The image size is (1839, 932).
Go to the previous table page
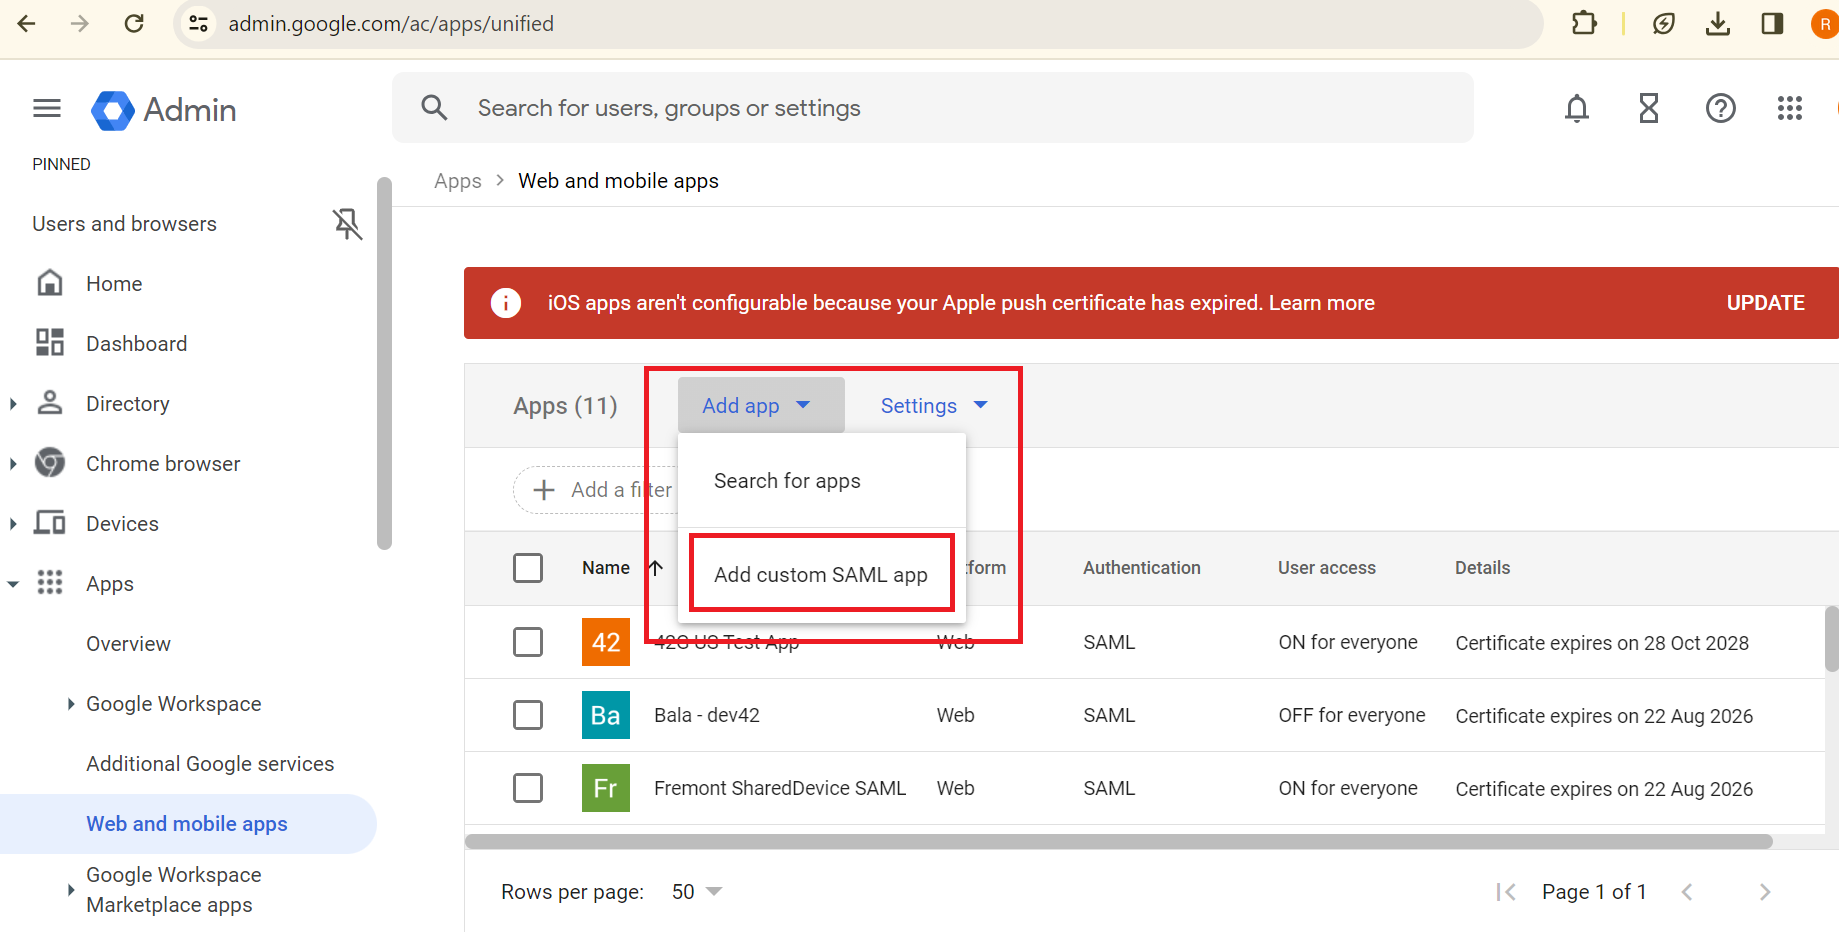point(1687,892)
